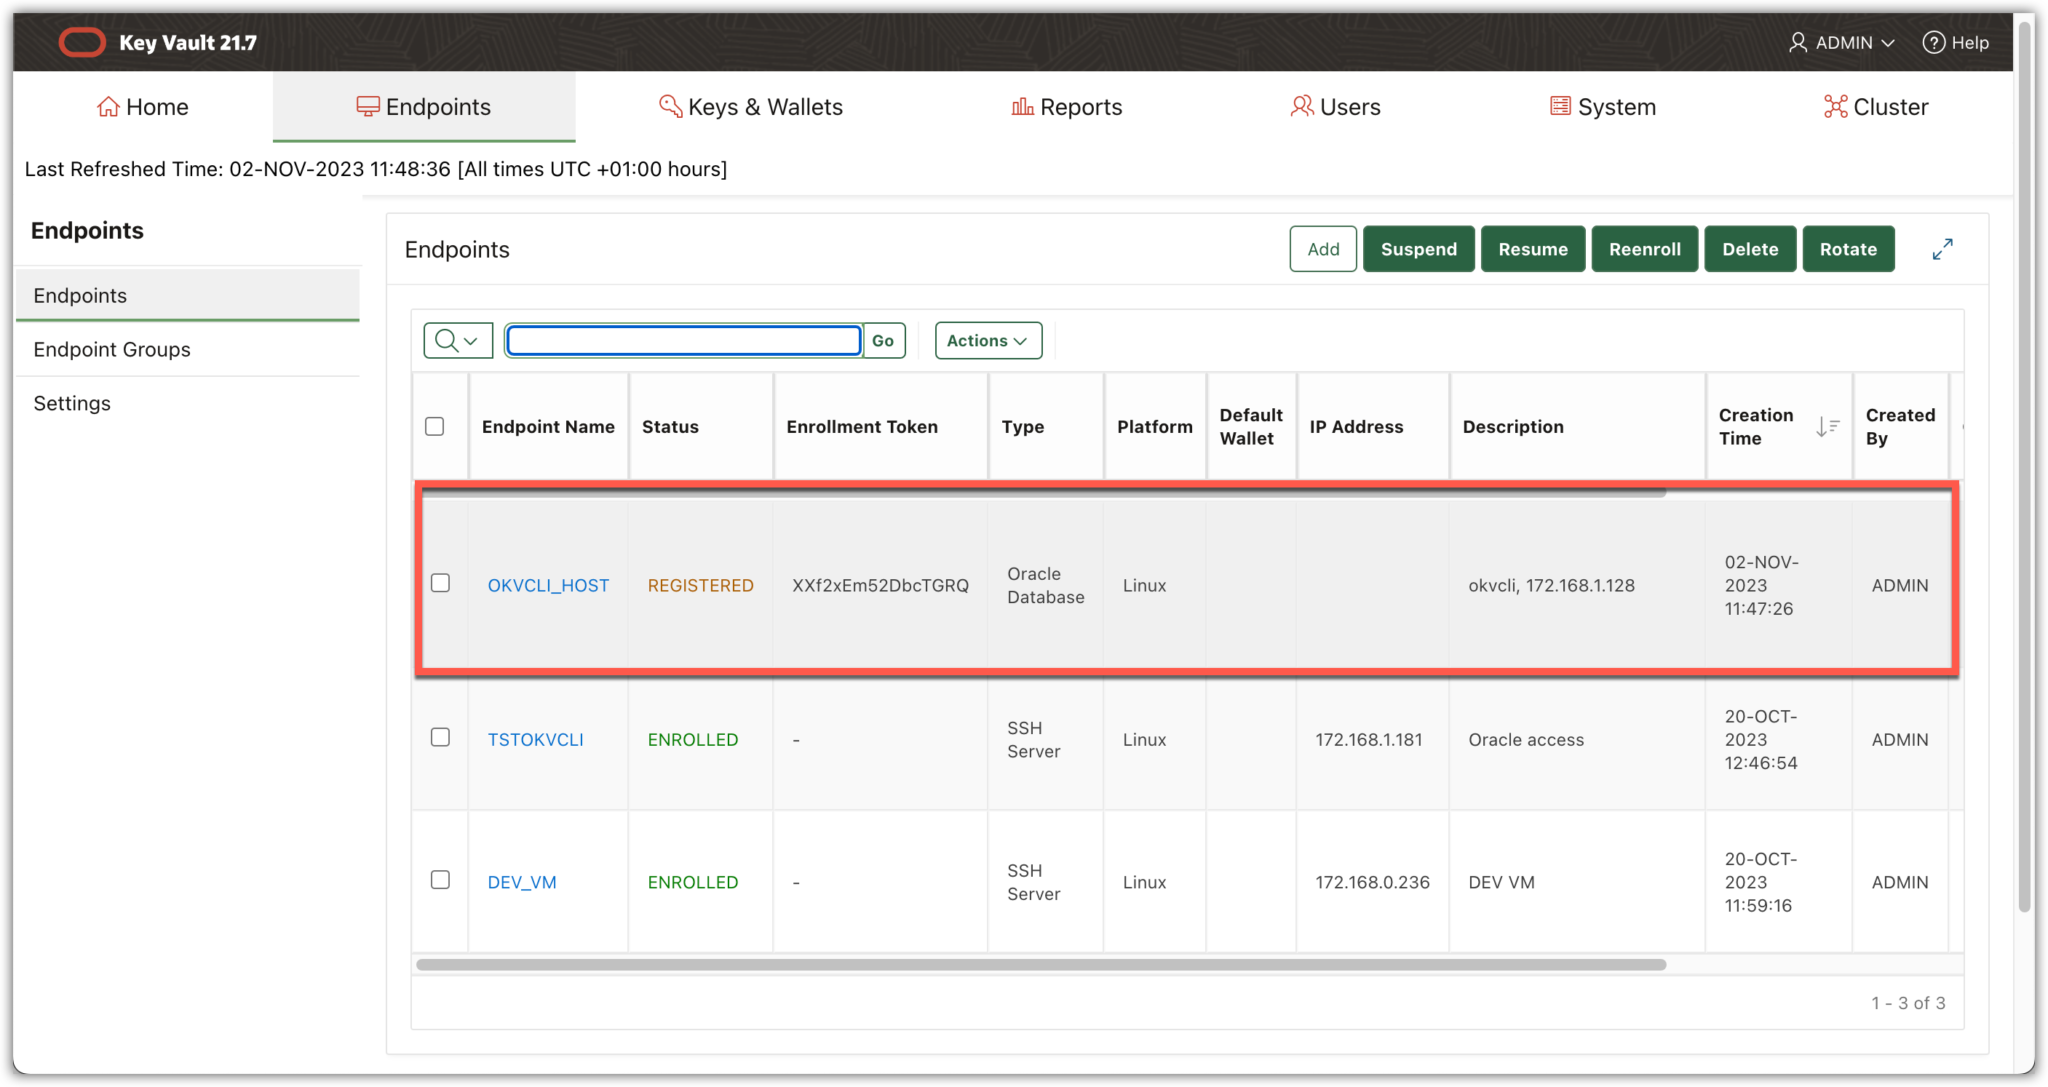Click the expand region arrows icon
Image resolution: width=2048 pixels, height=1087 pixels.
(1942, 249)
